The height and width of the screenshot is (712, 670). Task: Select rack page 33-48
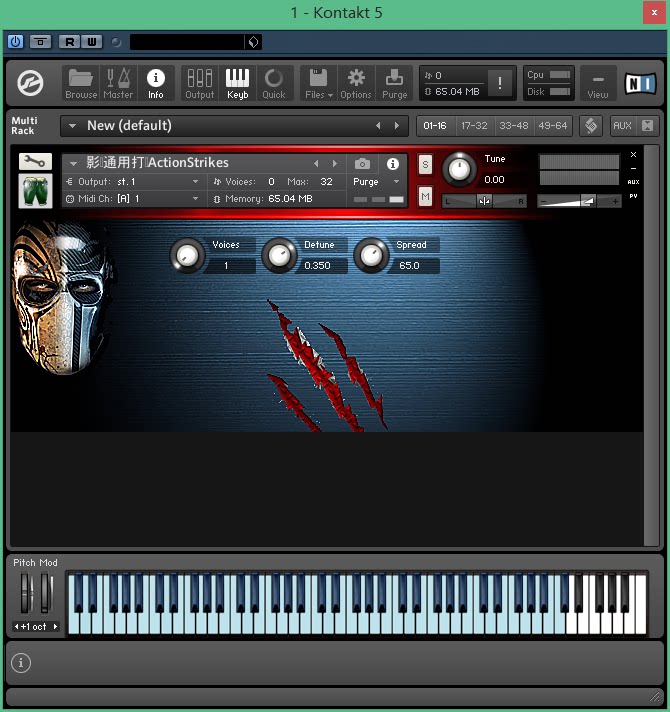513,126
